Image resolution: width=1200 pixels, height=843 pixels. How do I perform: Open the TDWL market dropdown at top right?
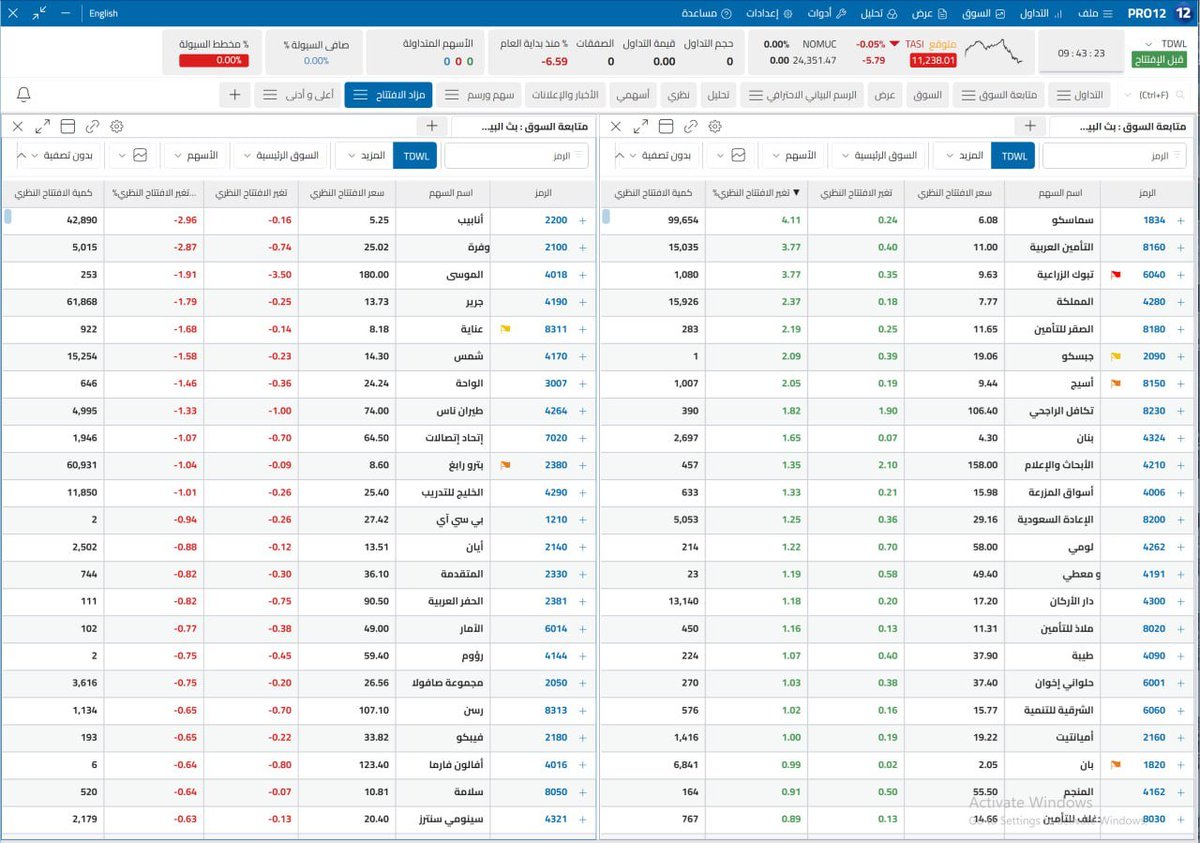pos(1163,45)
